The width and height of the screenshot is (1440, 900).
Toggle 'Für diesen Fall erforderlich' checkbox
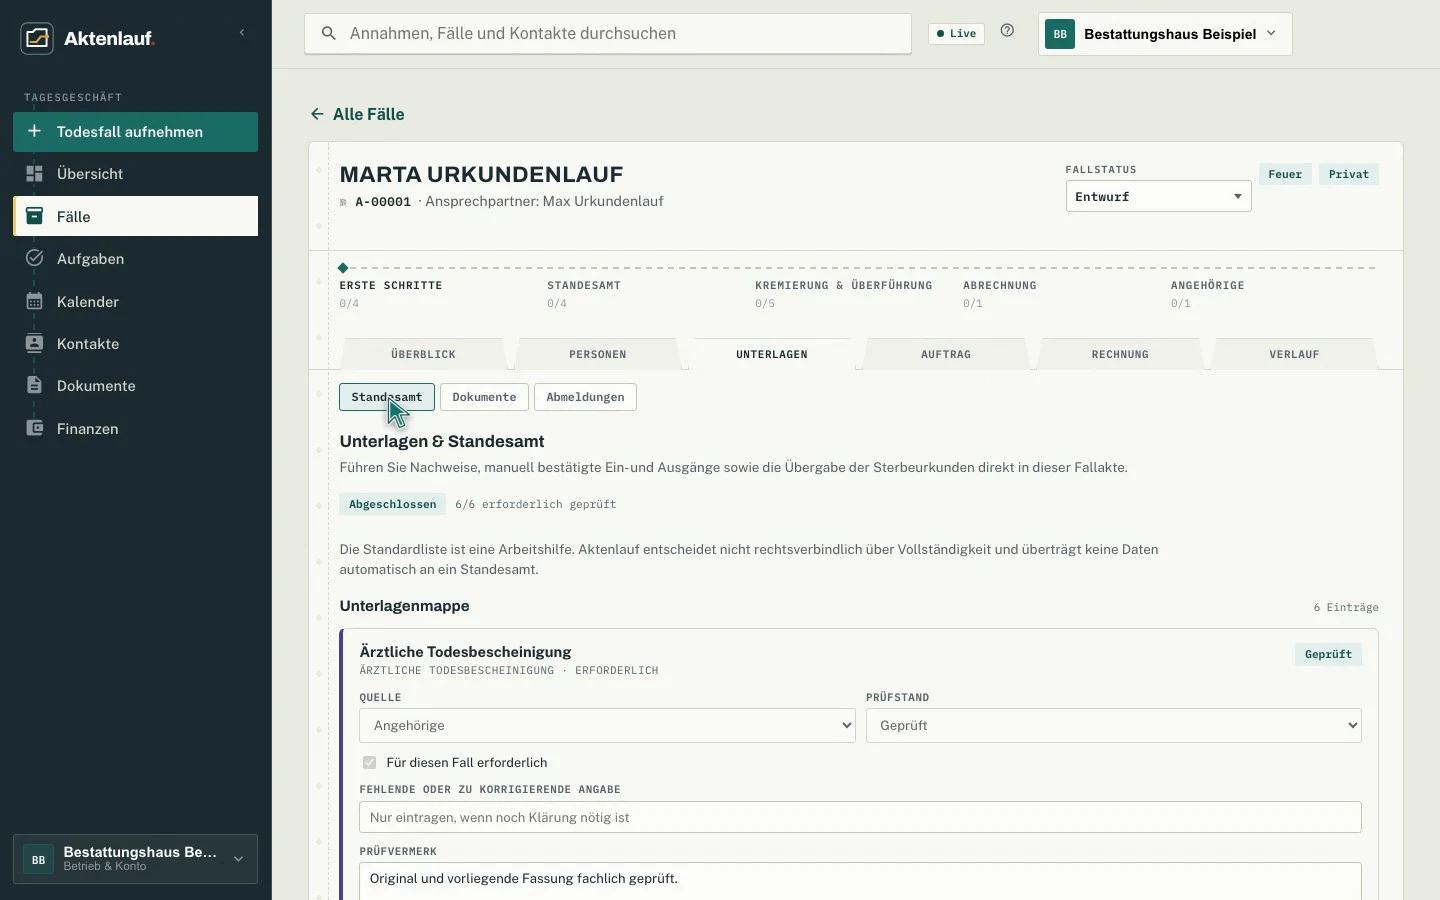point(370,762)
